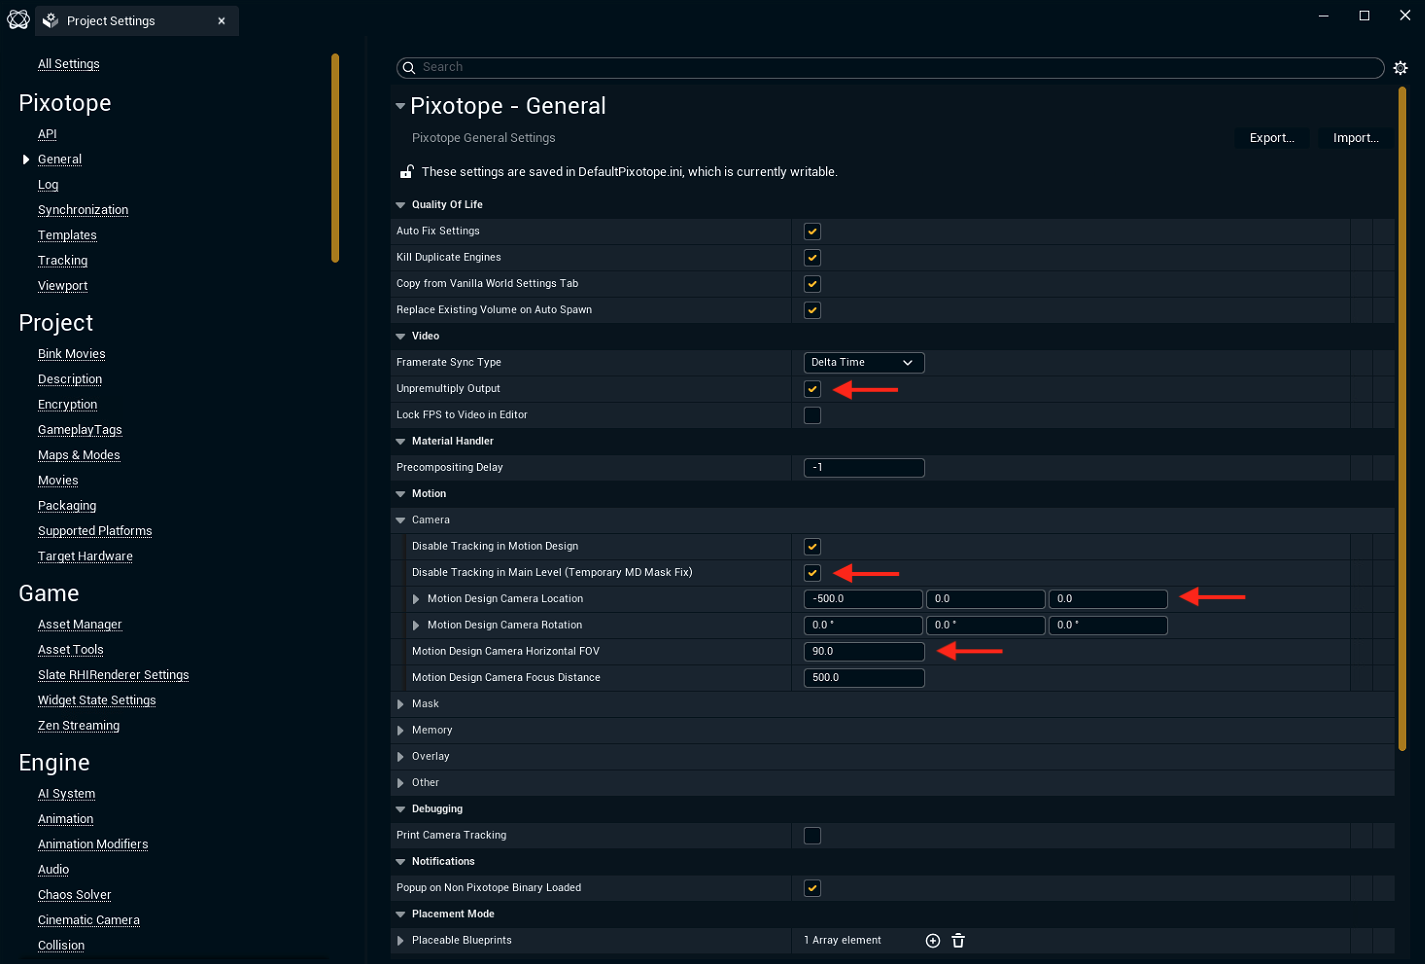Enable Lock FPS to Video in Editor

coord(812,415)
